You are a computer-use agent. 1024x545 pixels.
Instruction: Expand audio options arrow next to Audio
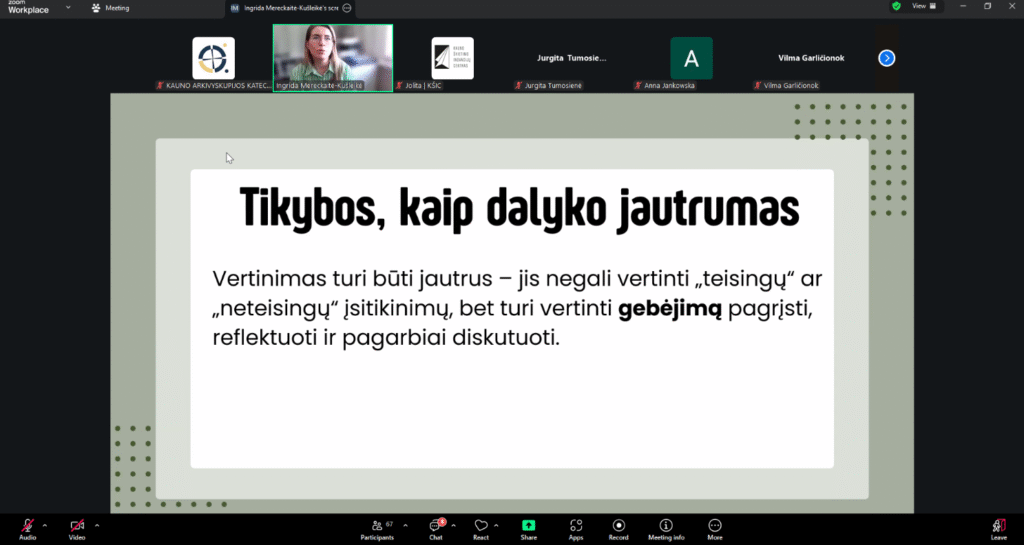(x=45, y=524)
